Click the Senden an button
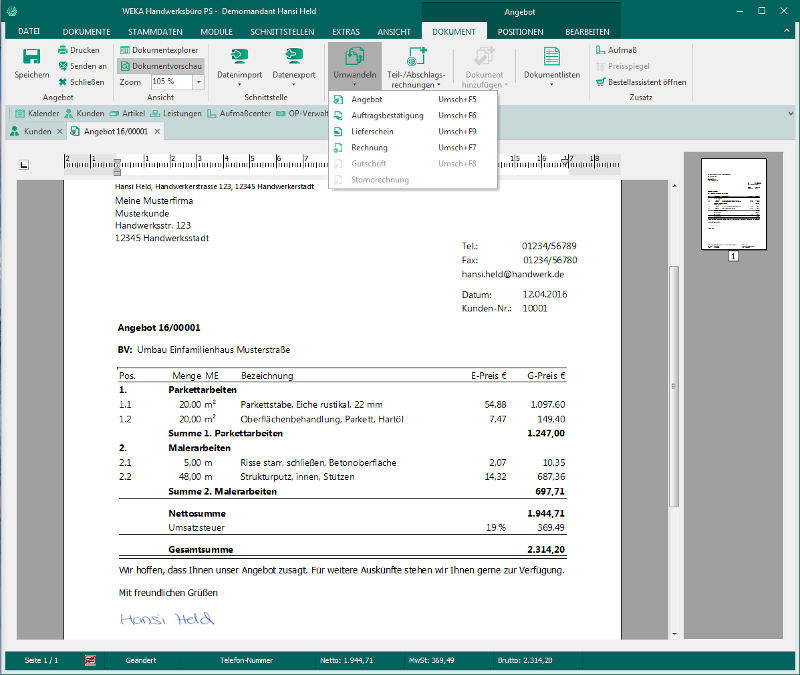800x675 pixels. (82, 66)
